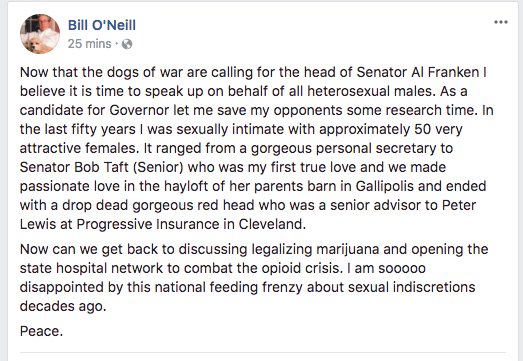Viewport: 523px width, 361px height.
Task: Open the 25 mins timestamp permalink
Action: (89, 44)
